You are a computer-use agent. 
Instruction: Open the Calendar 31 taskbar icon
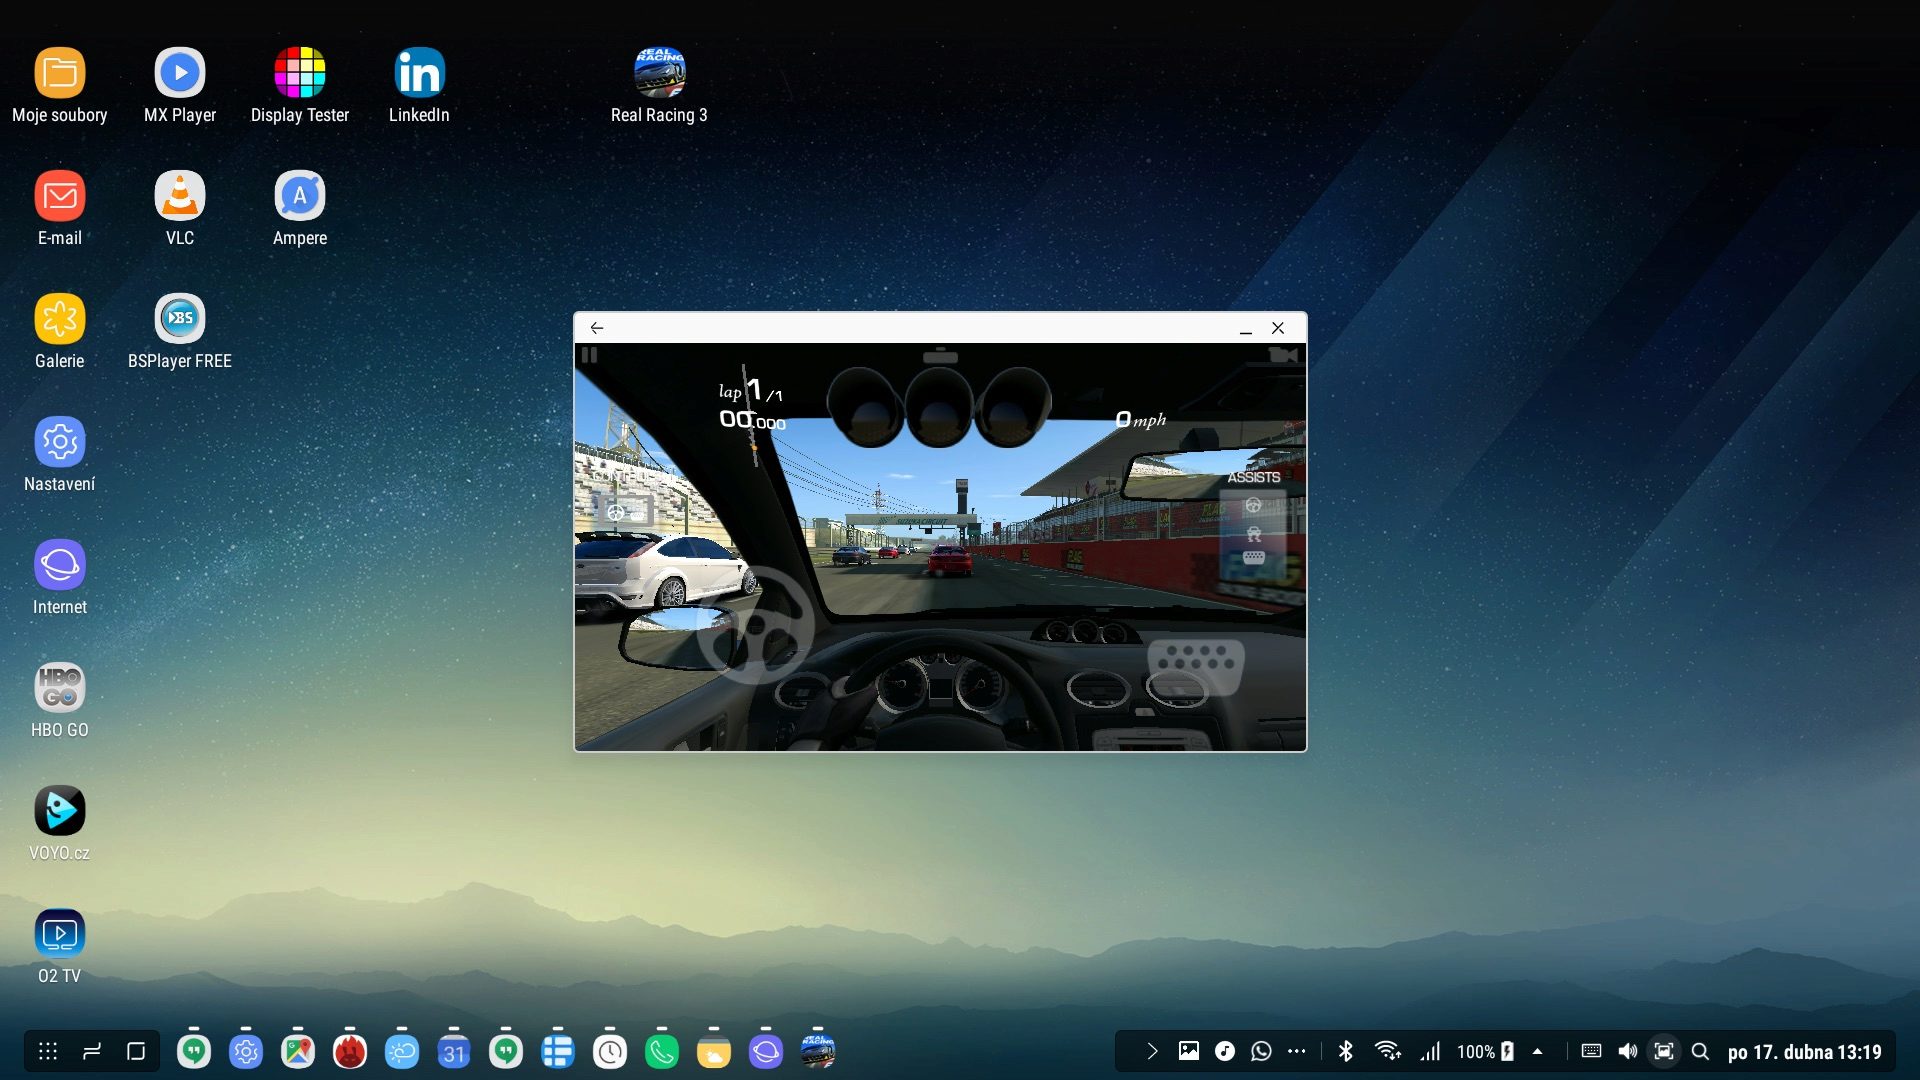[454, 1051]
